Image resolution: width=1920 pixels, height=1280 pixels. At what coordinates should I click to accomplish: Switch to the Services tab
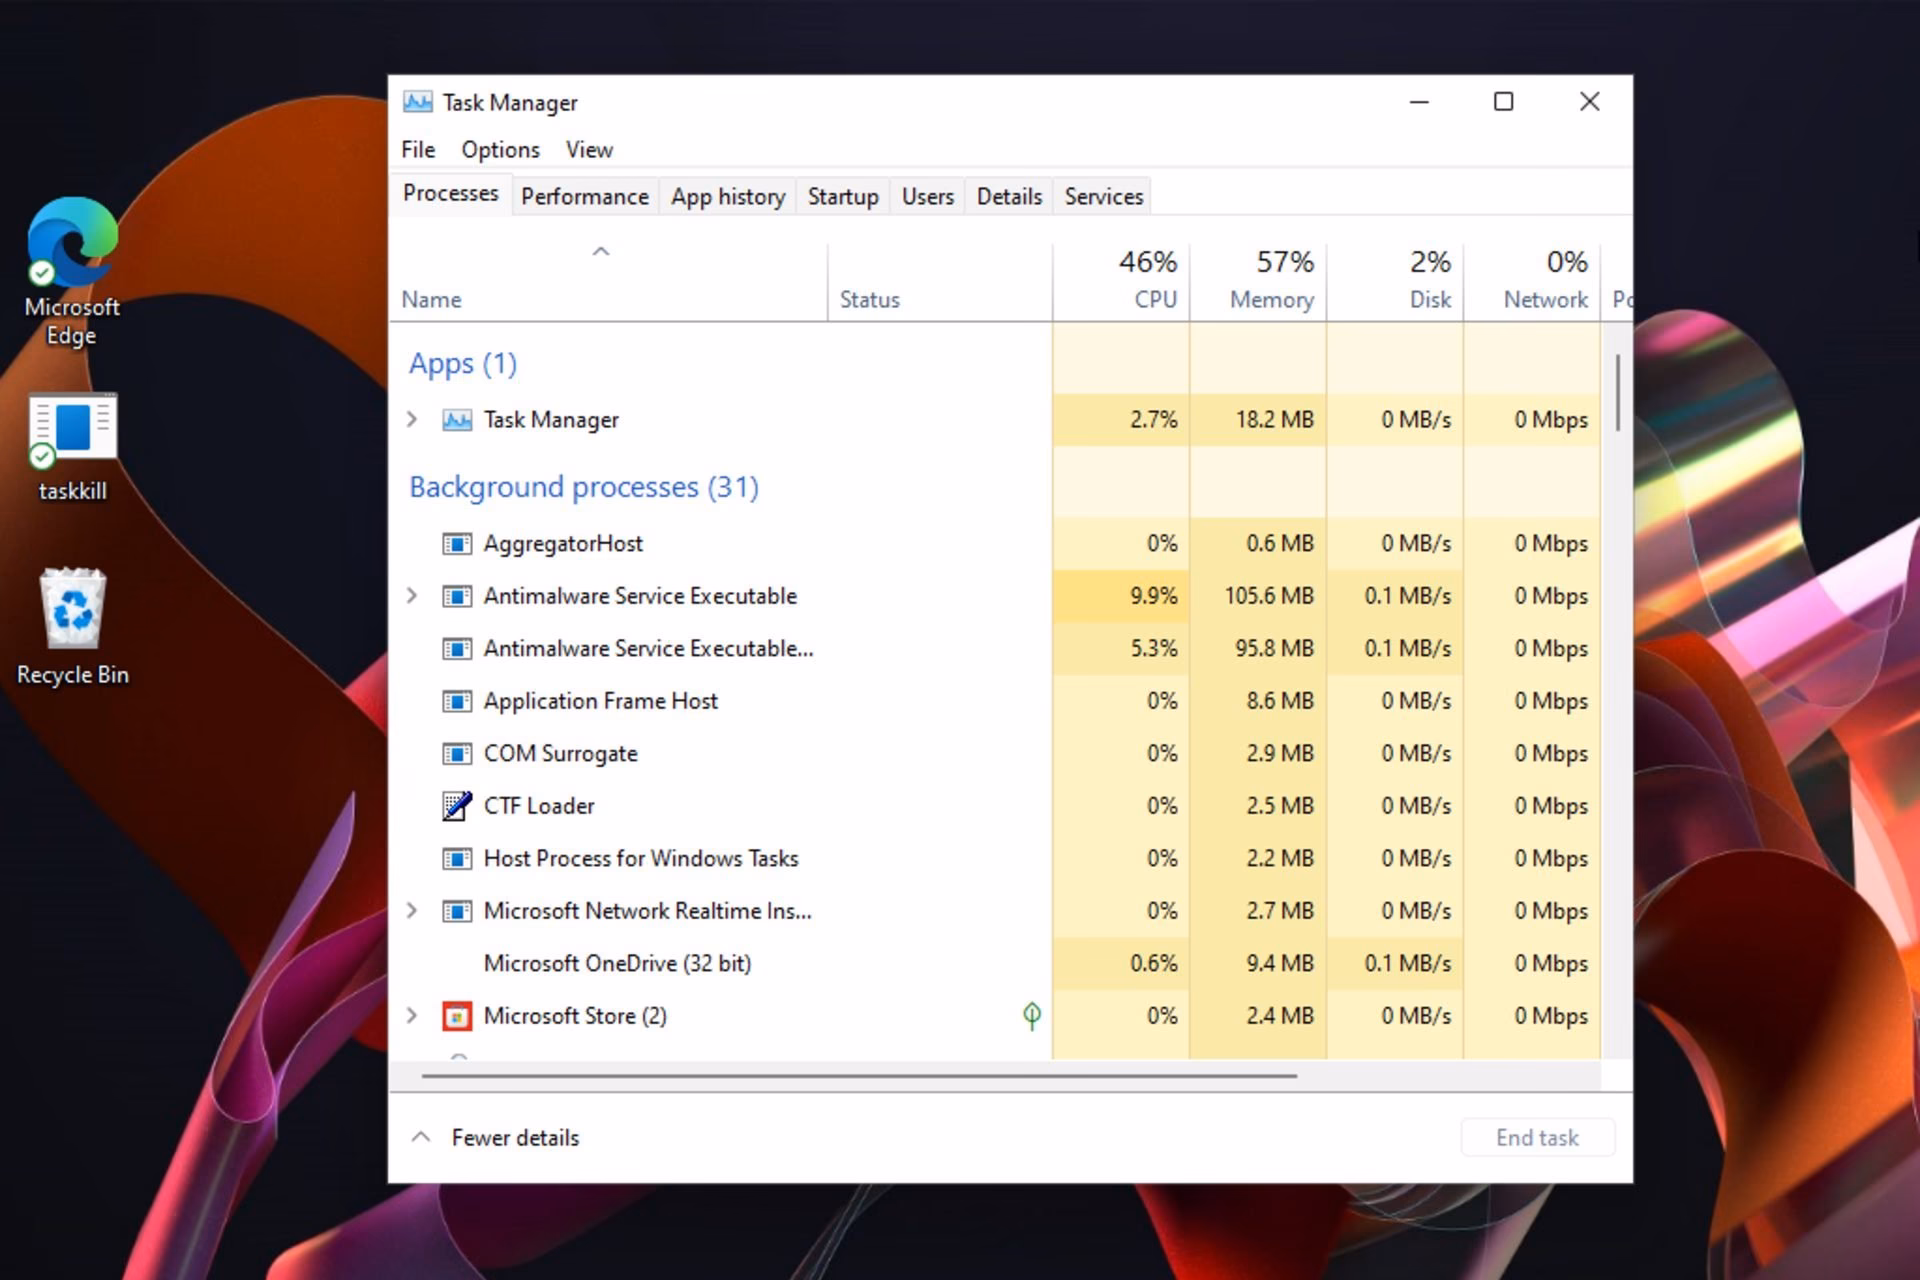coord(1104,197)
